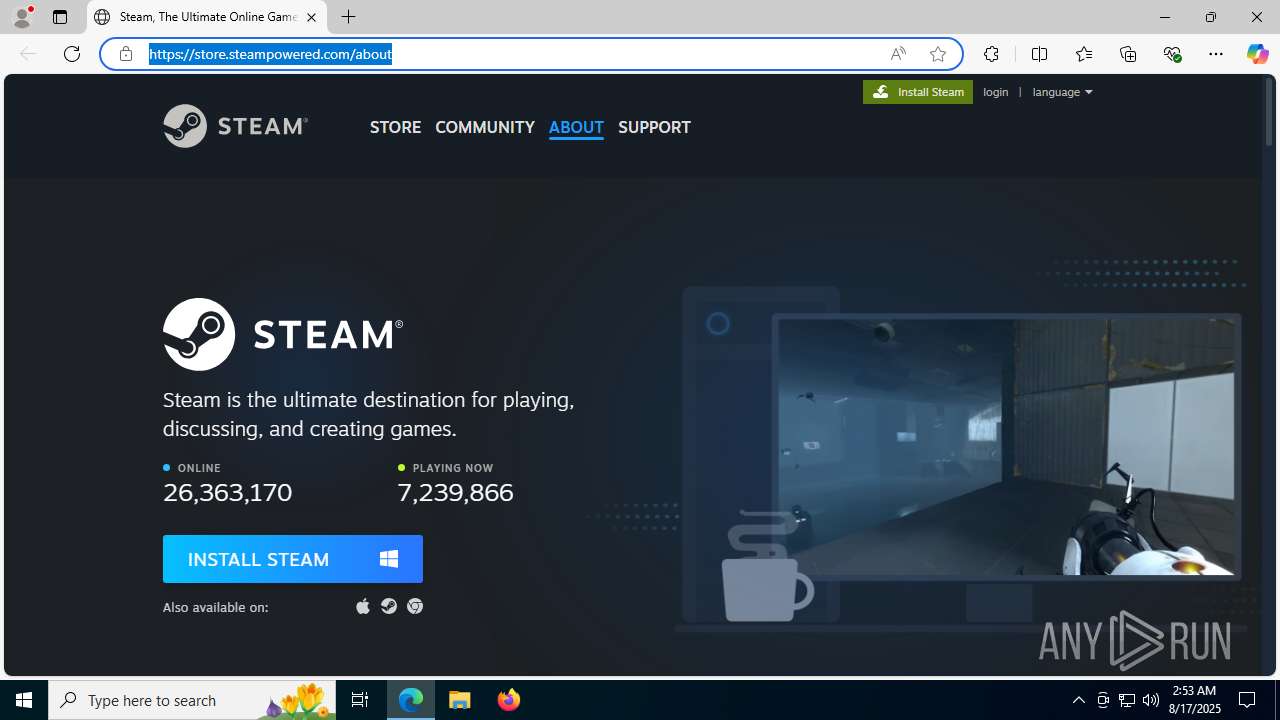Open Edge Settings and more menu
Screen dimensions: 1280x720
(x=1216, y=54)
